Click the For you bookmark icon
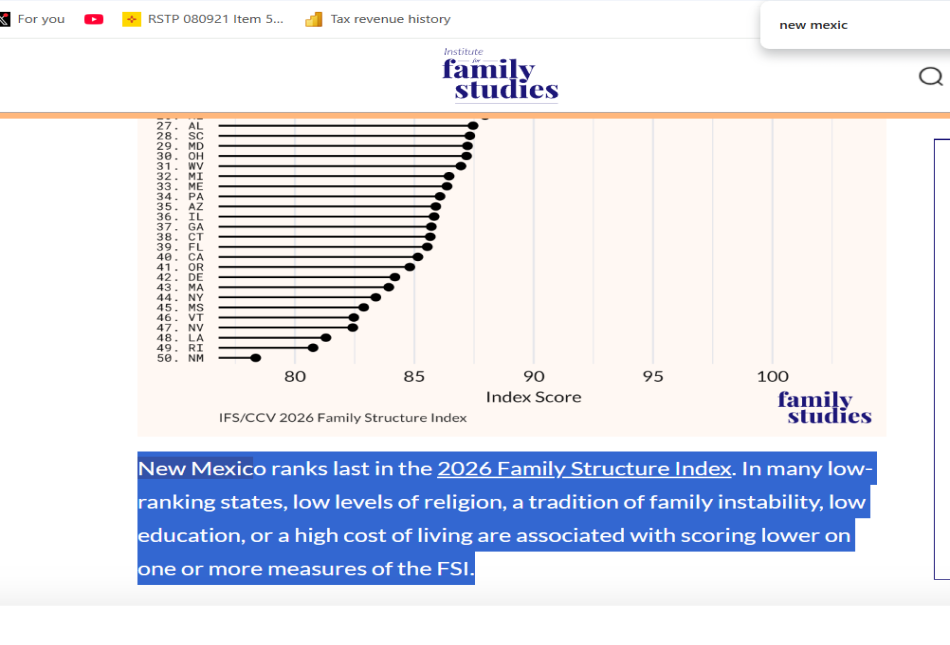This screenshot has width=950, height=645. [4, 19]
